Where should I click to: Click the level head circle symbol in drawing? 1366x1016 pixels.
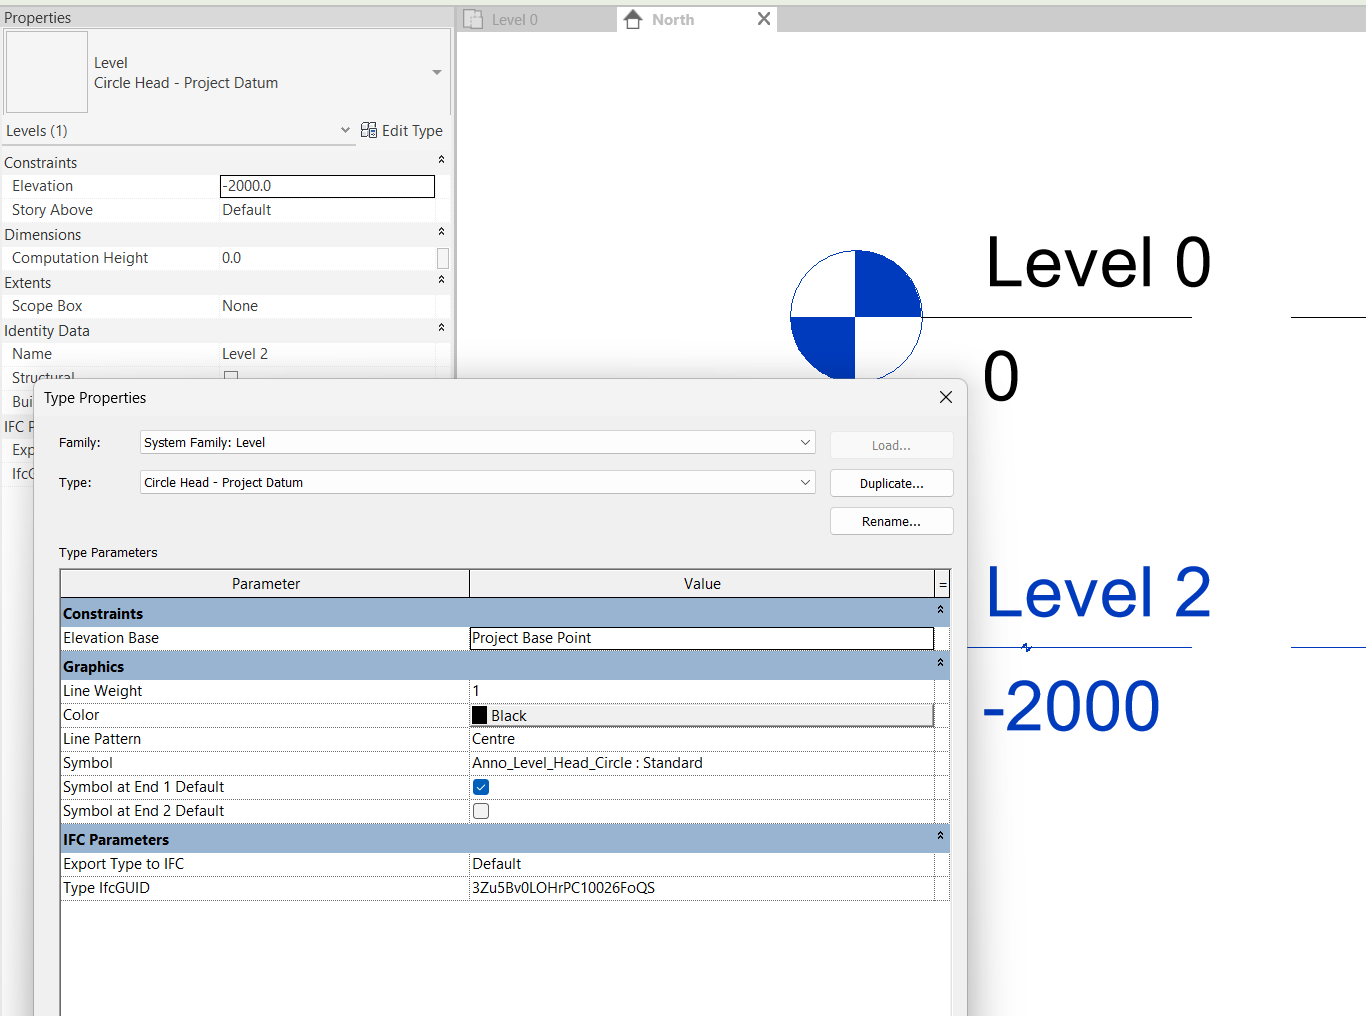(x=856, y=315)
